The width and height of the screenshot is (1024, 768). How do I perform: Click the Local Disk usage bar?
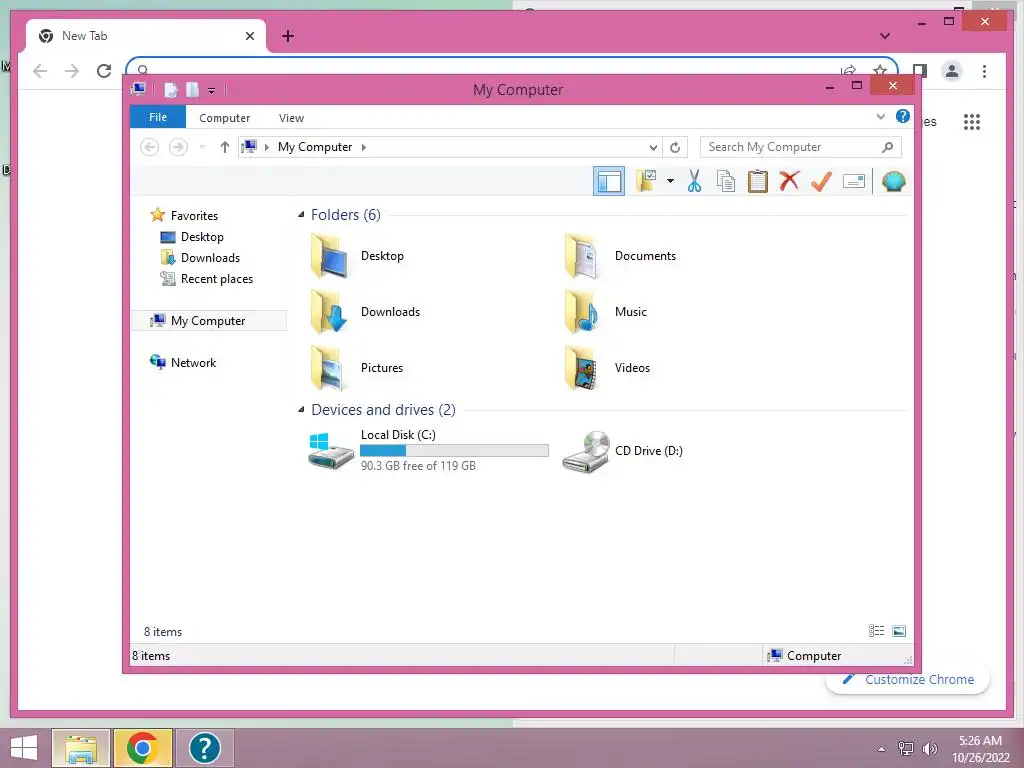pyautogui.click(x=455, y=451)
